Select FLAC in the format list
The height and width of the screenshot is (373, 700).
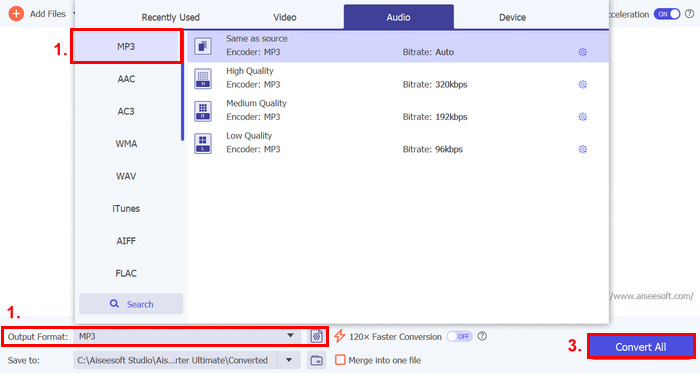(126, 273)
